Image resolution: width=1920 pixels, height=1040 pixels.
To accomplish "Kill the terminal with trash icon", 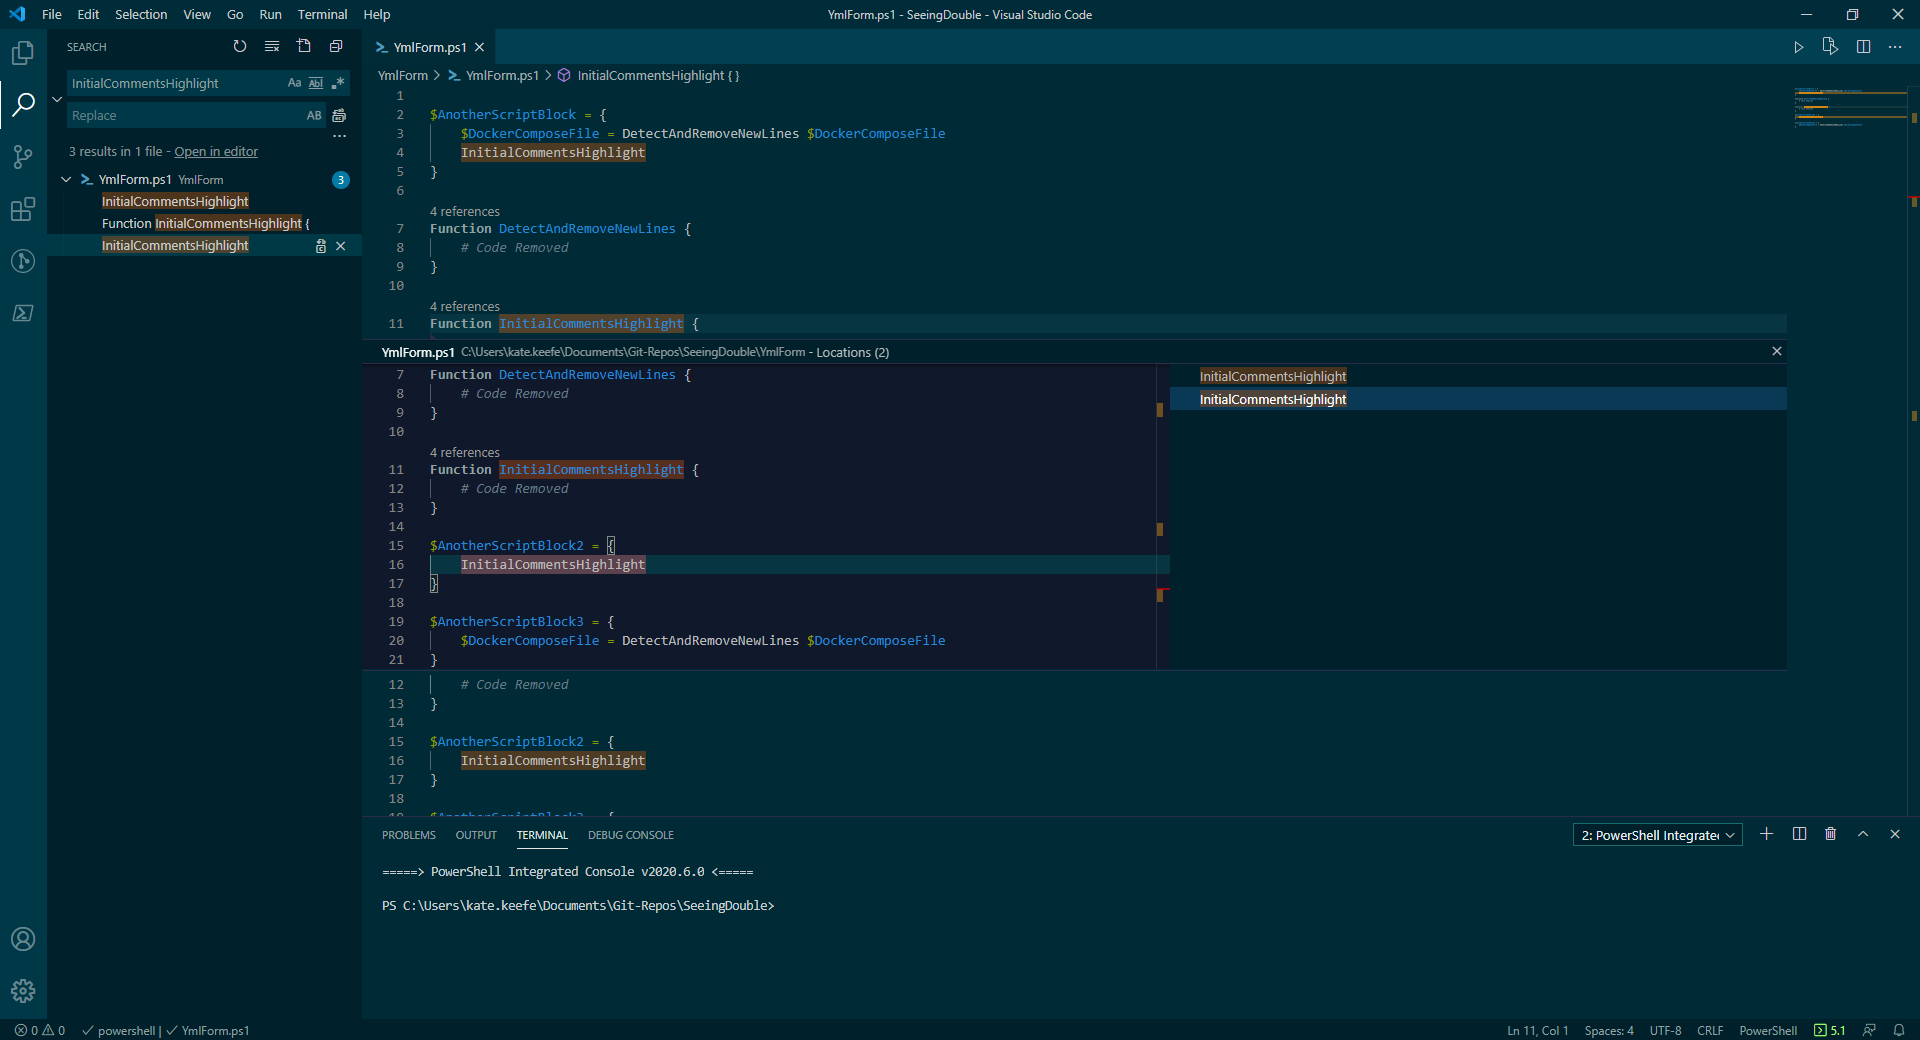I will pyautogui.click(x=1830, y=834).
